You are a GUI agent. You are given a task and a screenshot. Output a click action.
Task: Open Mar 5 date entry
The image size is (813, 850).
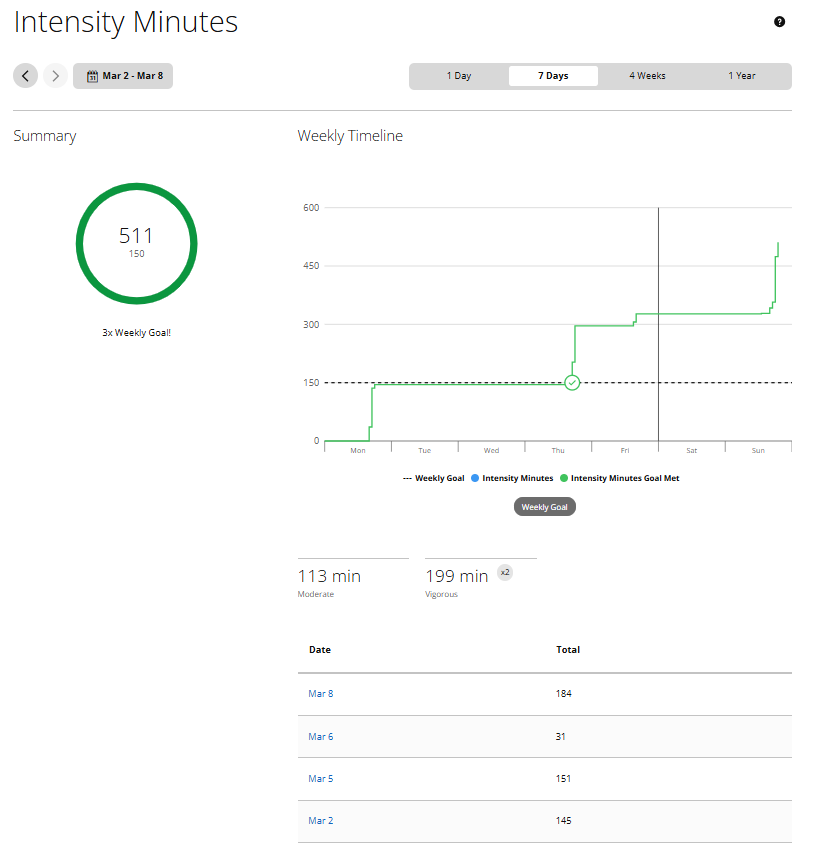click(x=320, y=778)
